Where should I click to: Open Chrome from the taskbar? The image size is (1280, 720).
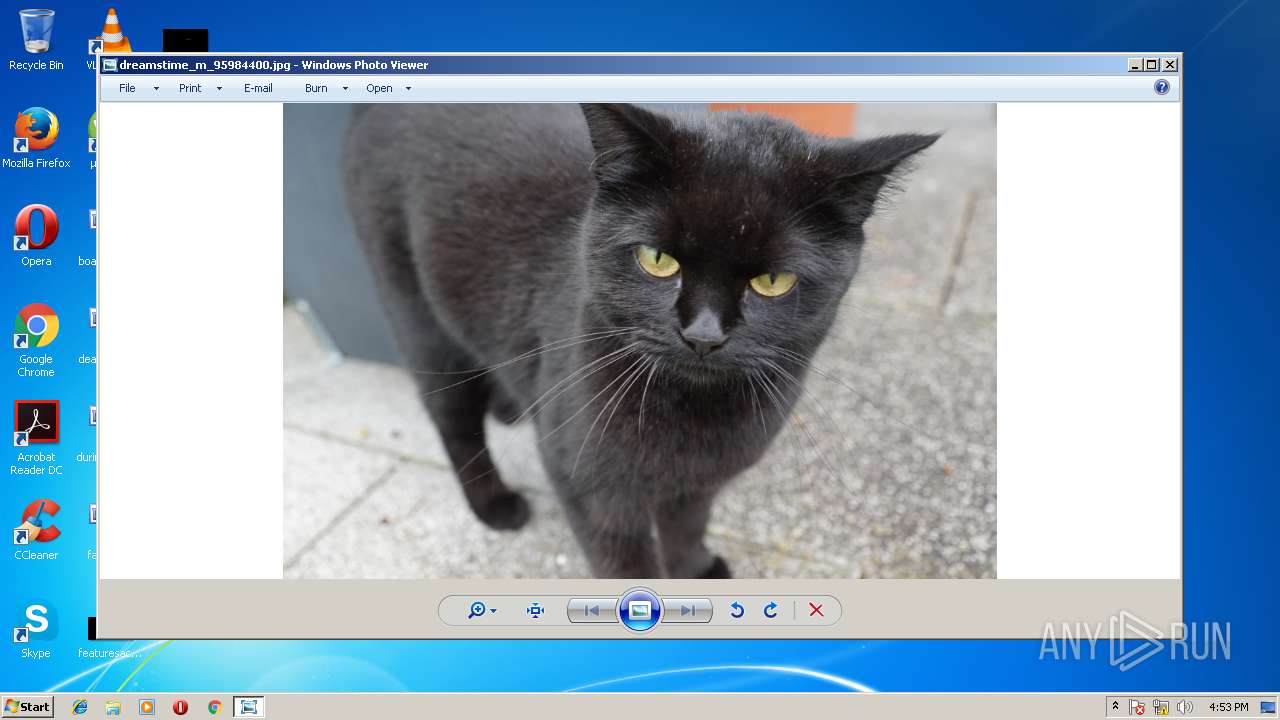click(x=214, y=707)
